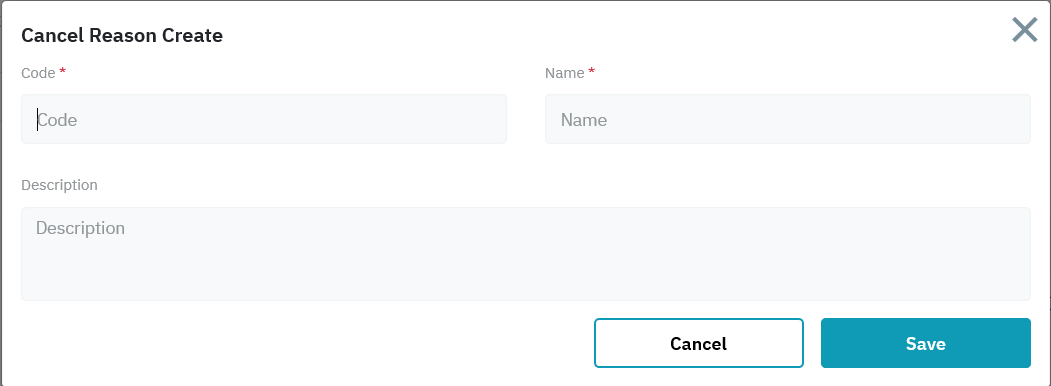1051x386 pixels.
Task: Click the Cancel button
Action: tap(698, 343)
